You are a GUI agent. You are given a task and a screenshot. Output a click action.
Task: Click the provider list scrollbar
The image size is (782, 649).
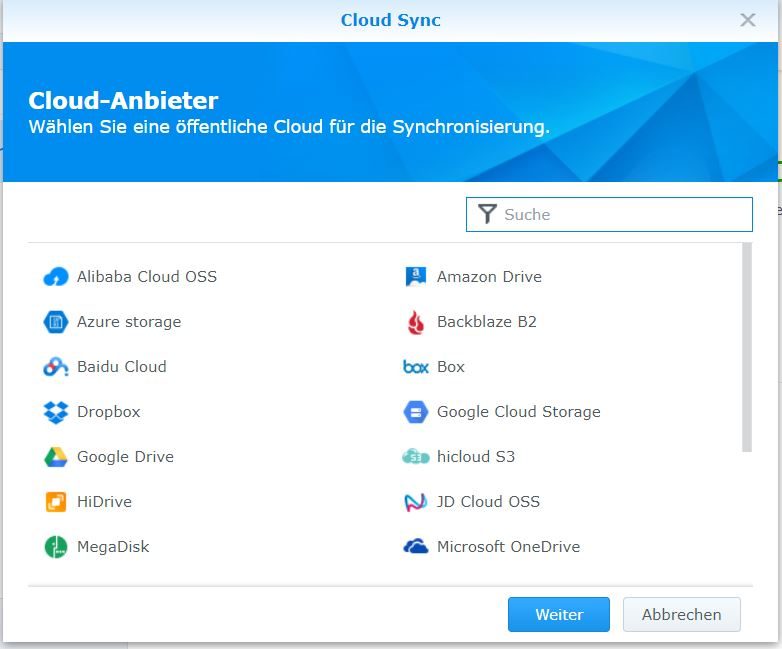747,348
